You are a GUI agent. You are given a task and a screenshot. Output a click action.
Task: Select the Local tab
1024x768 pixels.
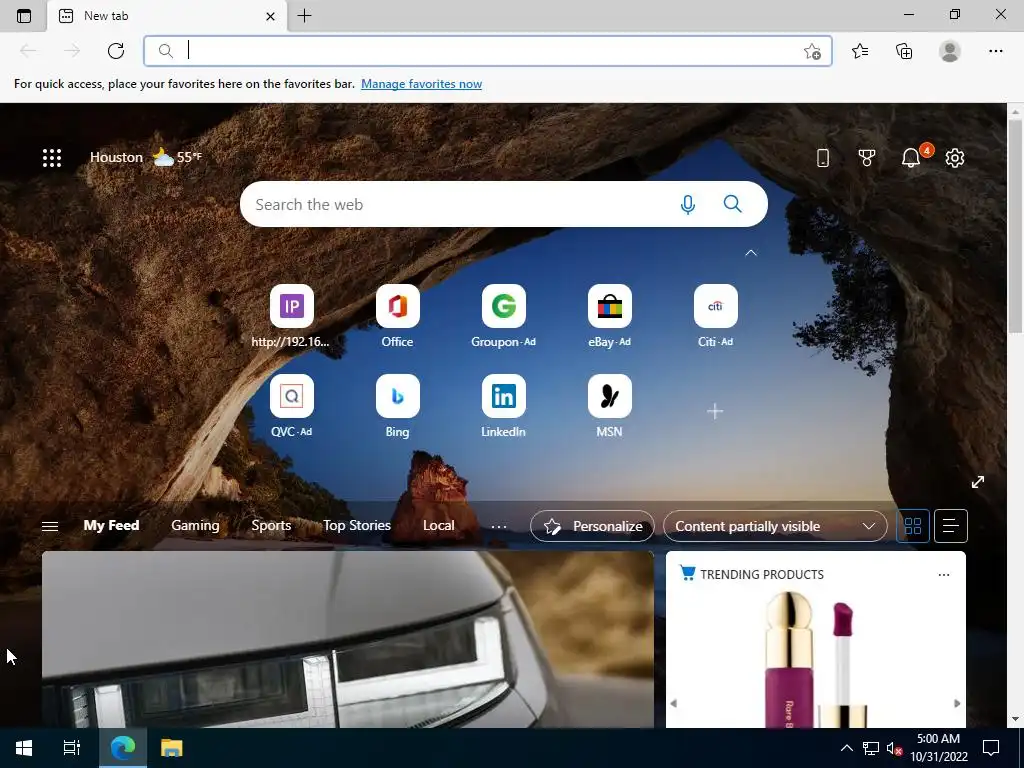438,525
